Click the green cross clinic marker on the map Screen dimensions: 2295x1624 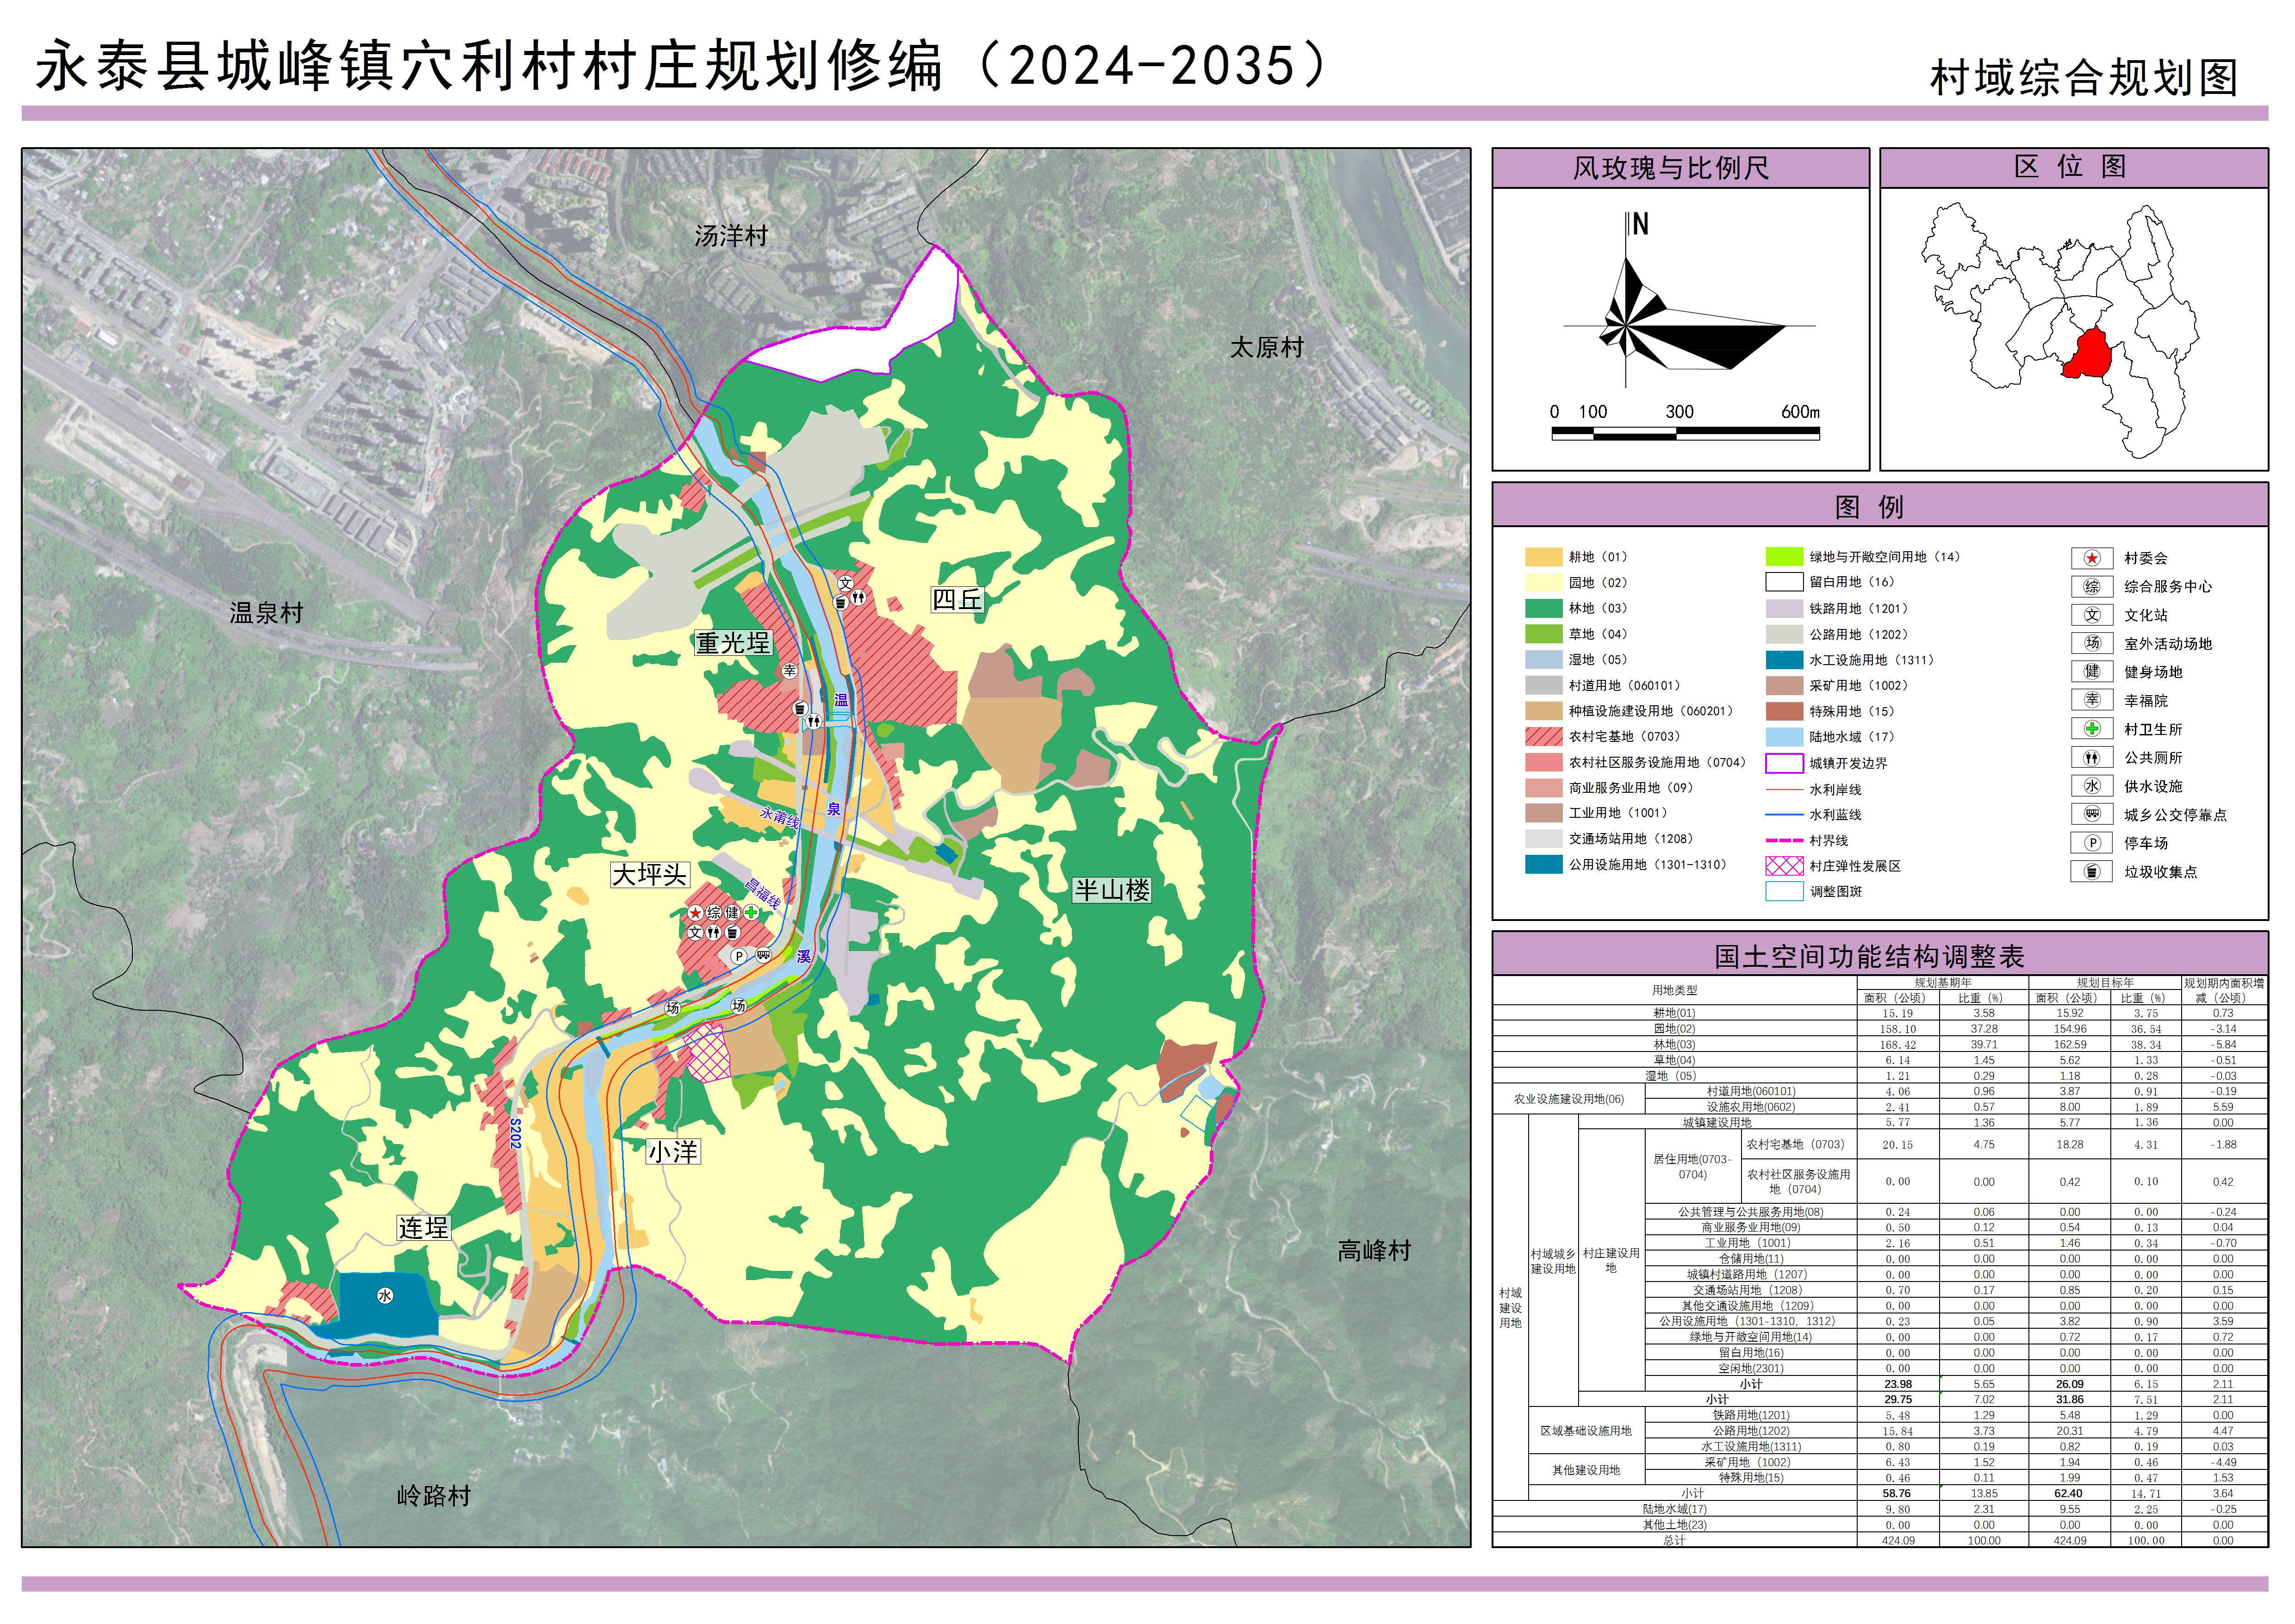point(751,912)
